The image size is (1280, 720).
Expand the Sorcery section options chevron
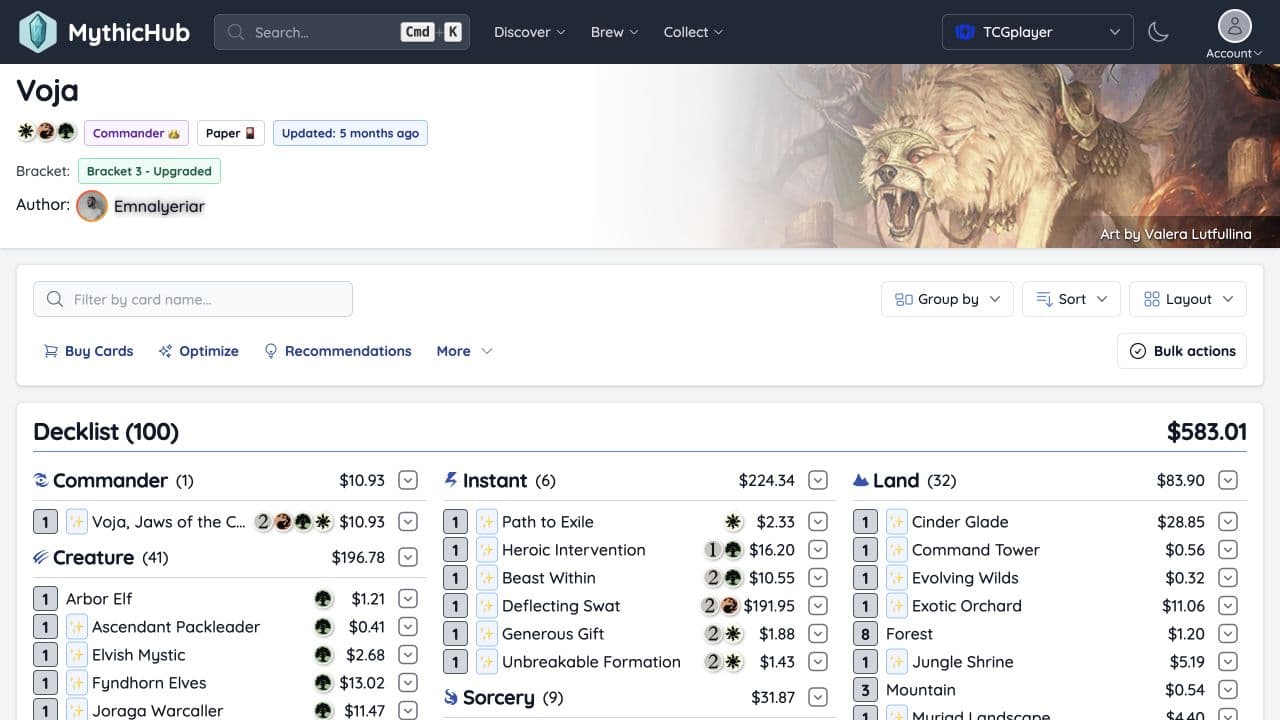coord(818,697)
